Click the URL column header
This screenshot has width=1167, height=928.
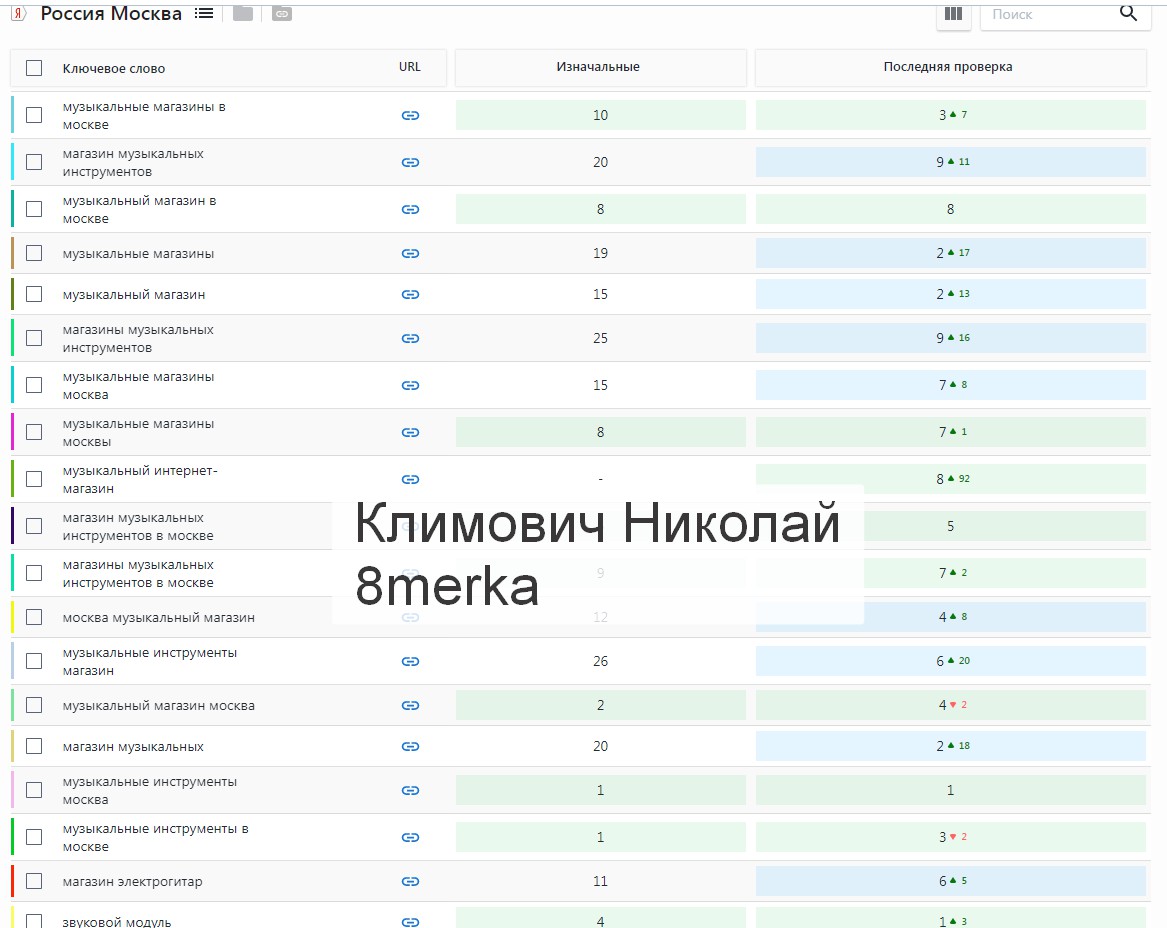click(409, 67)
